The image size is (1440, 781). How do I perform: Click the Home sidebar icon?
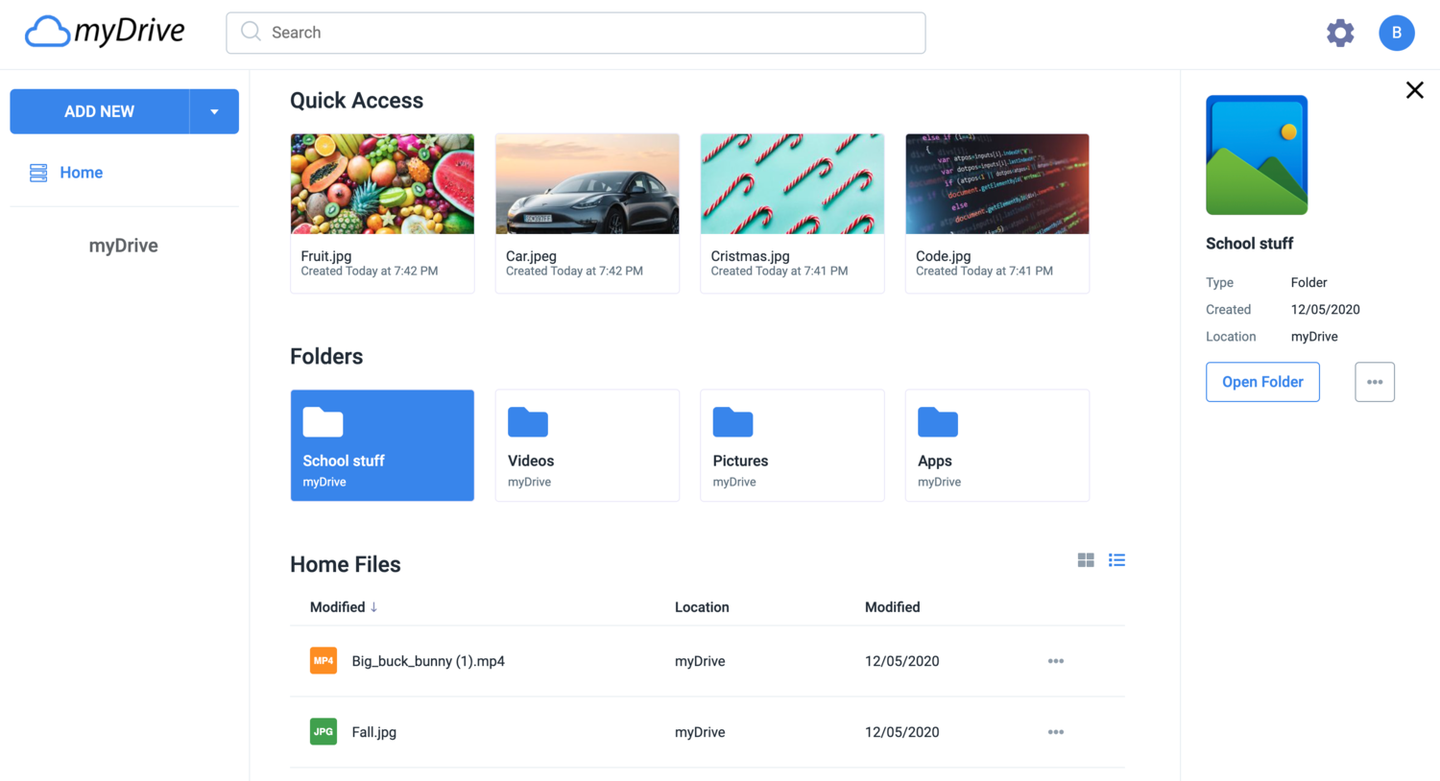(x=37, y=172)
